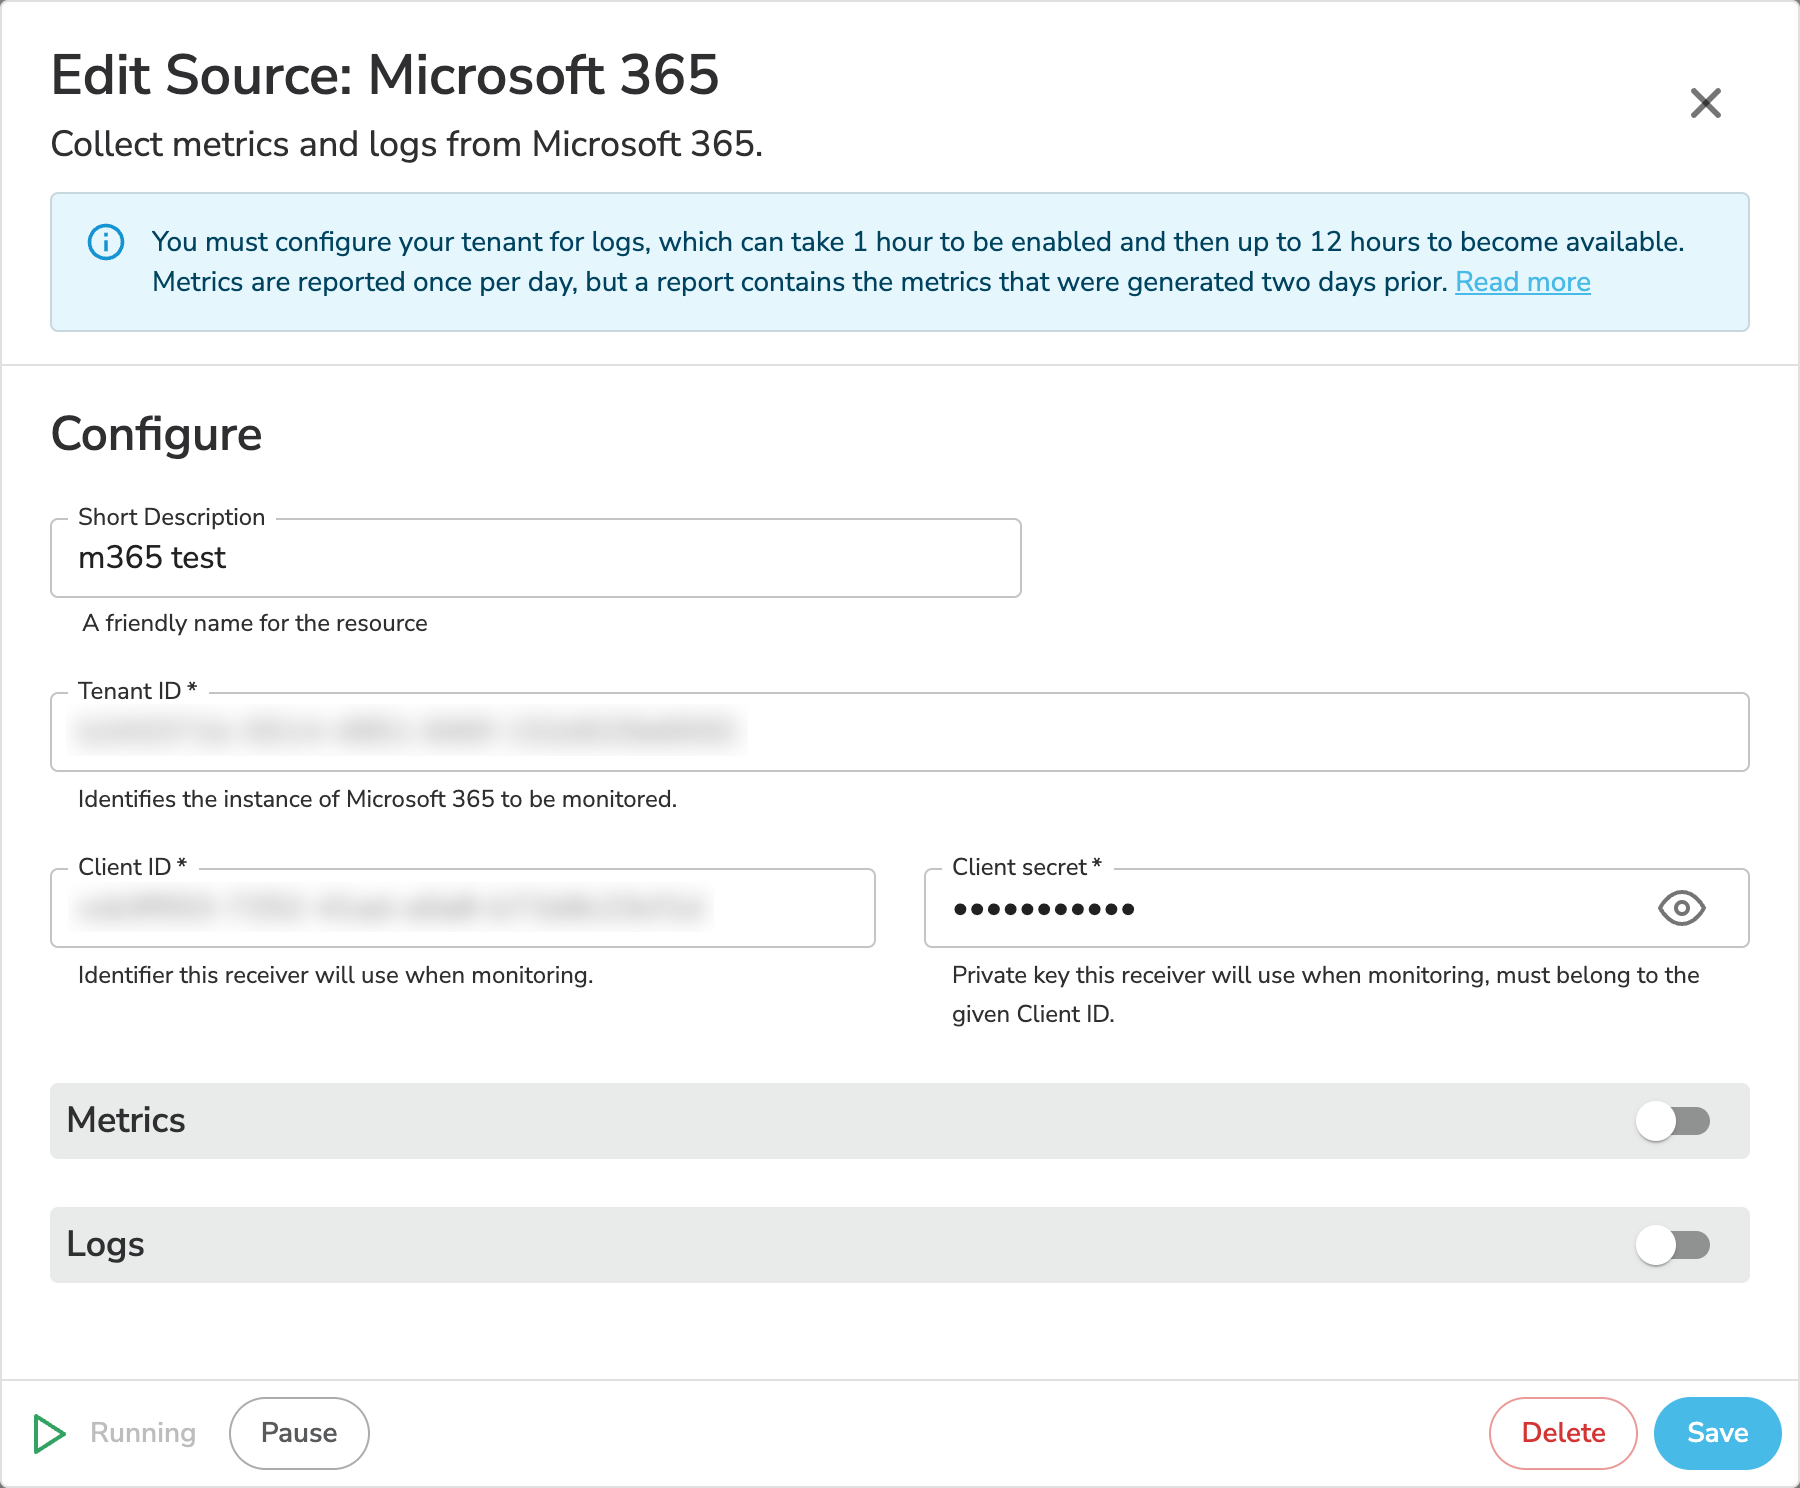The width and height of the screenshot is (1800, 1488).
Task: Click the 'Collect metrics and logs' subtitle
Action: click(406, 144)
